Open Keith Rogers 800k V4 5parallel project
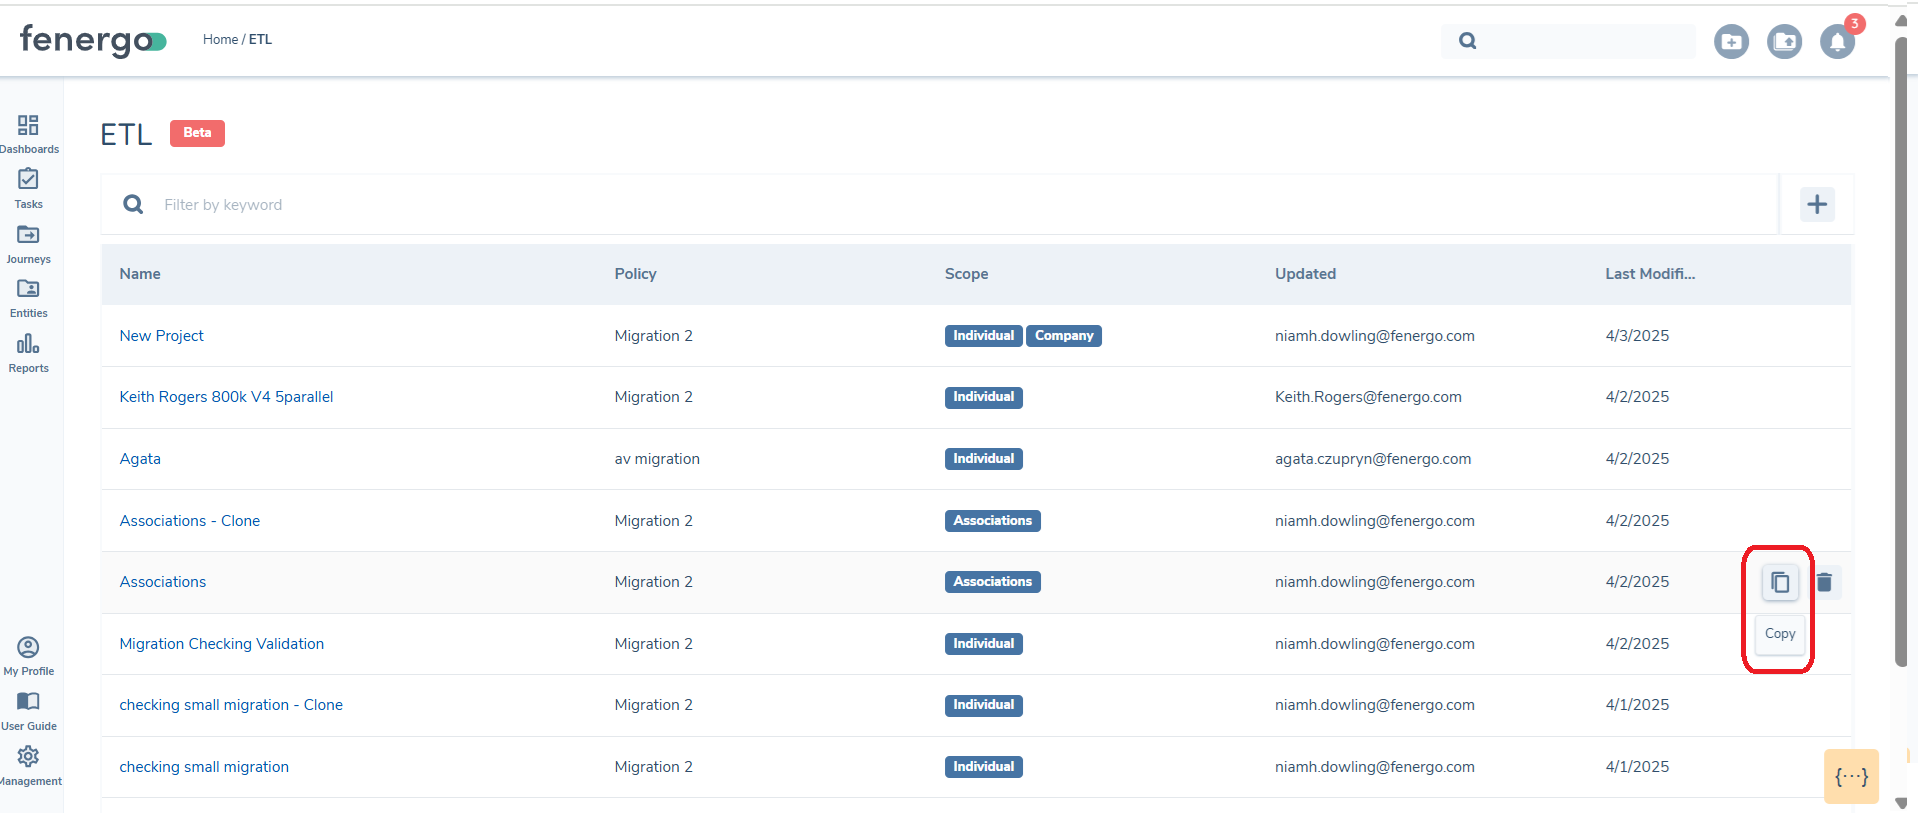The image size is (1918, 813). (226, 397)
